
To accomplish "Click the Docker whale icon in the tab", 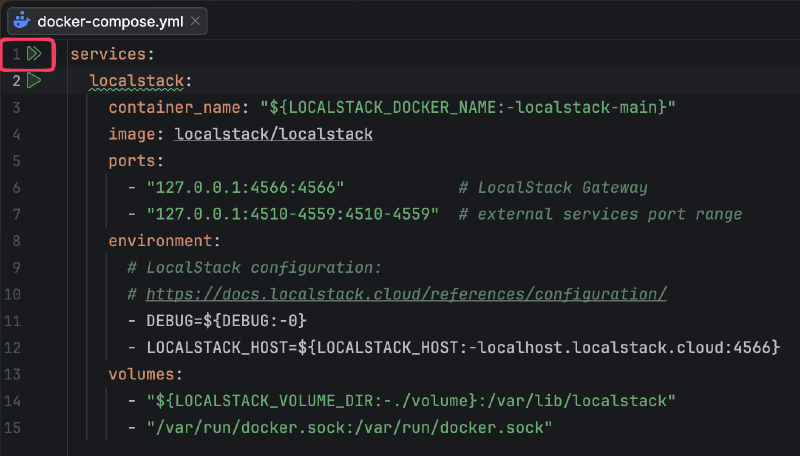I will coord(20,20).
